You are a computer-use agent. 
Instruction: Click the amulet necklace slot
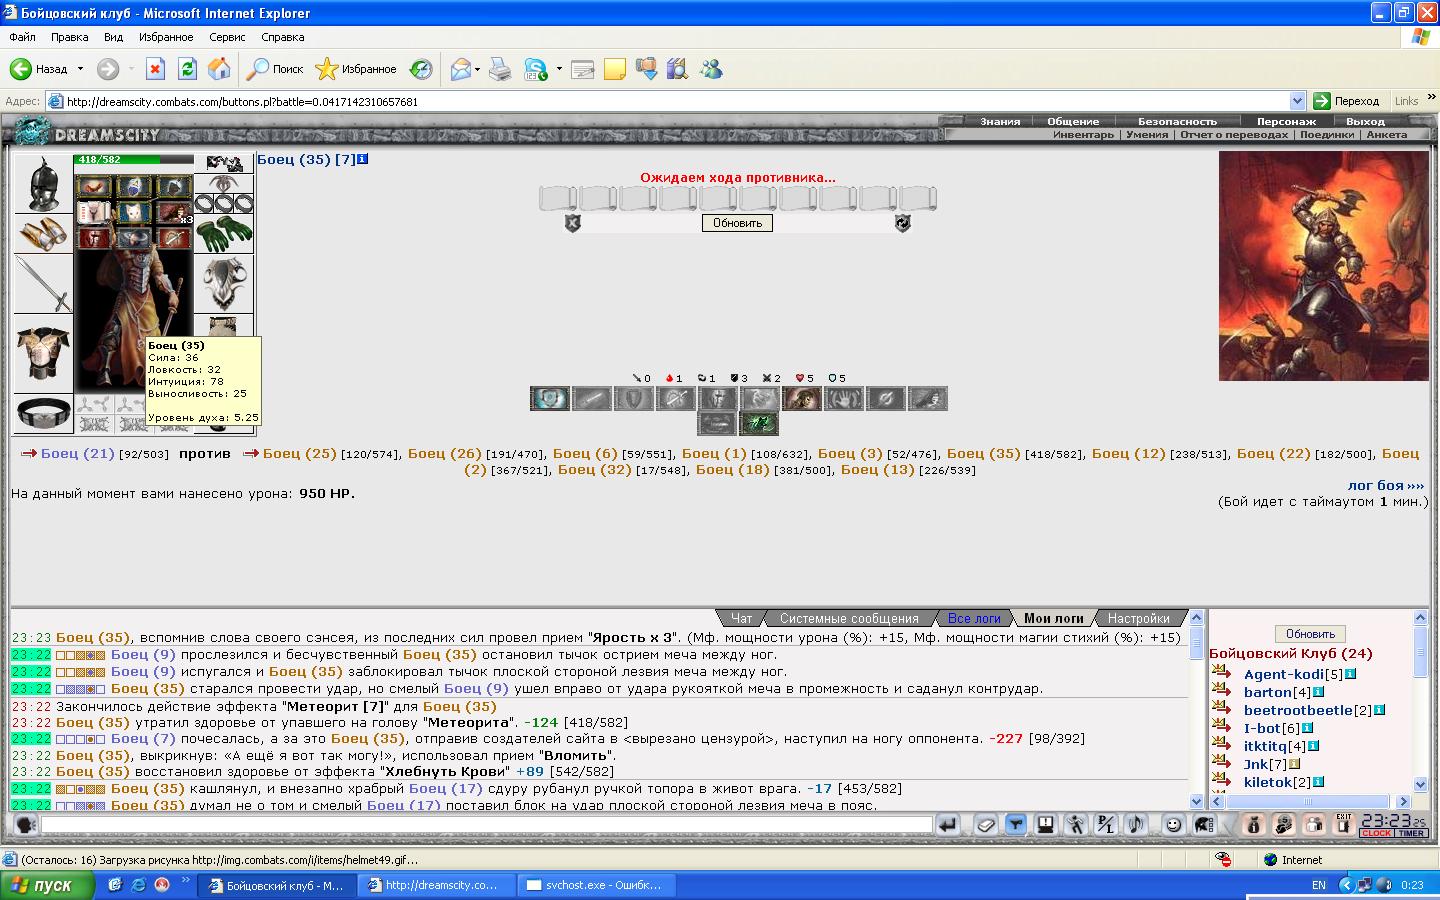point(224,184)
